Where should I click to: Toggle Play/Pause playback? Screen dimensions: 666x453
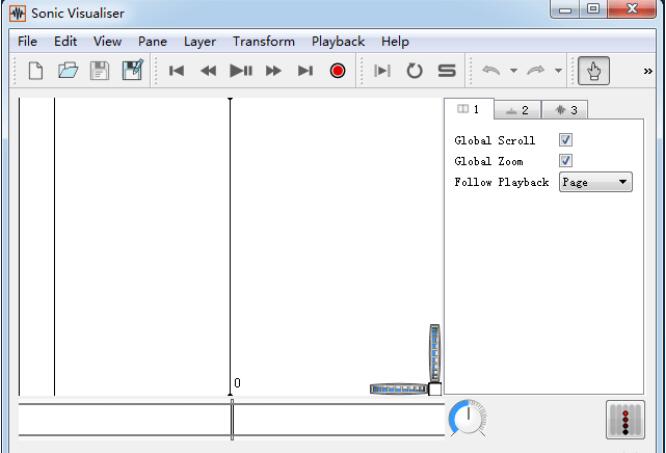point(241,70)
